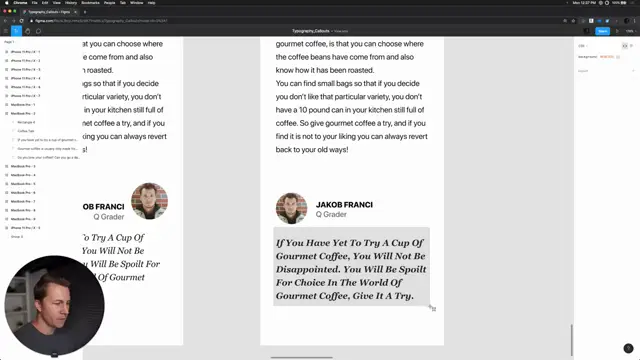Open the File menu

(35, 3)
